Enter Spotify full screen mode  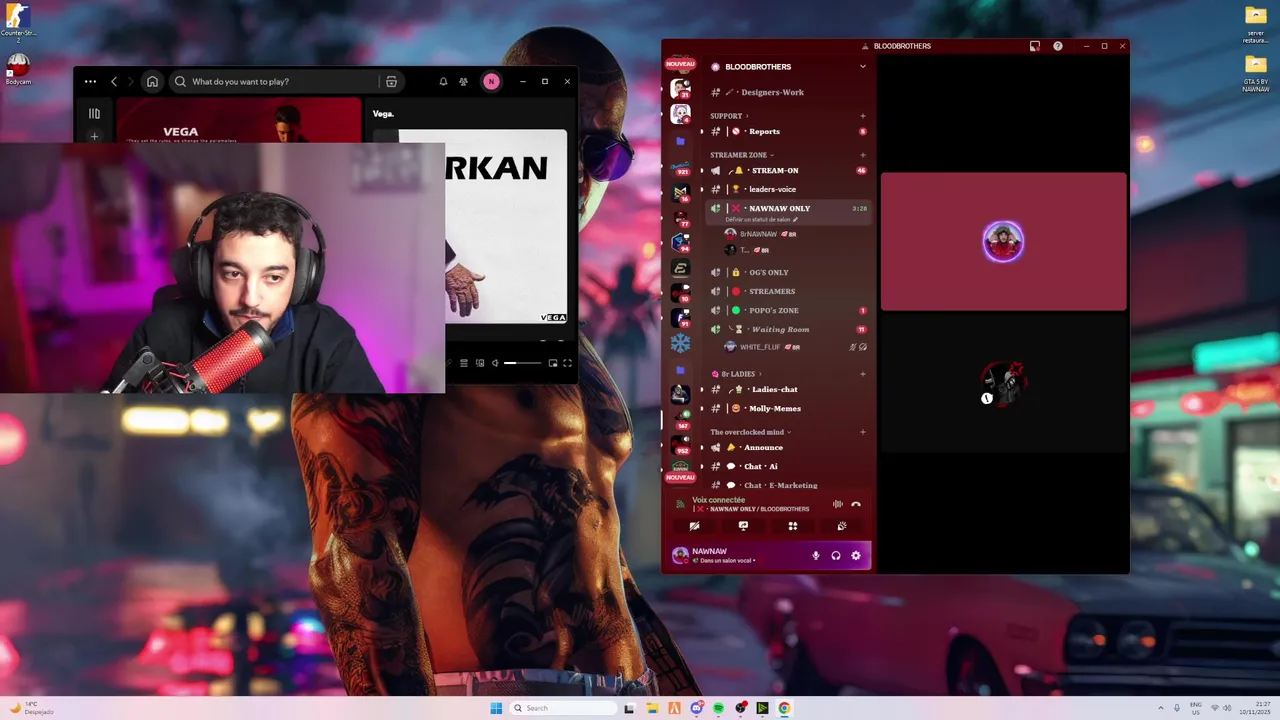567,363
